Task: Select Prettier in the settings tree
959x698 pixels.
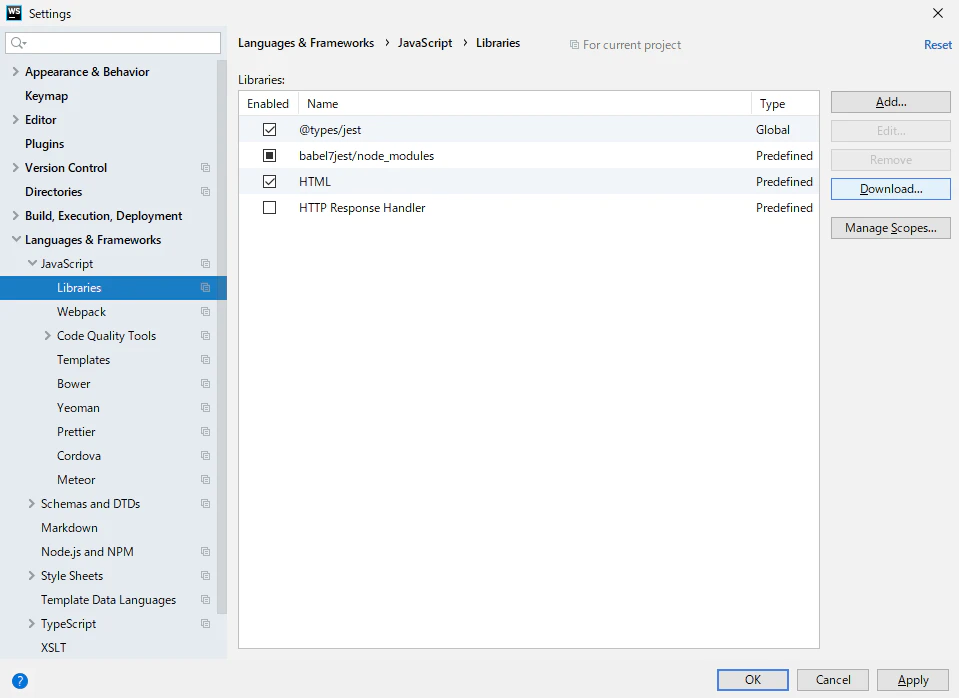Action: [76, 432]
